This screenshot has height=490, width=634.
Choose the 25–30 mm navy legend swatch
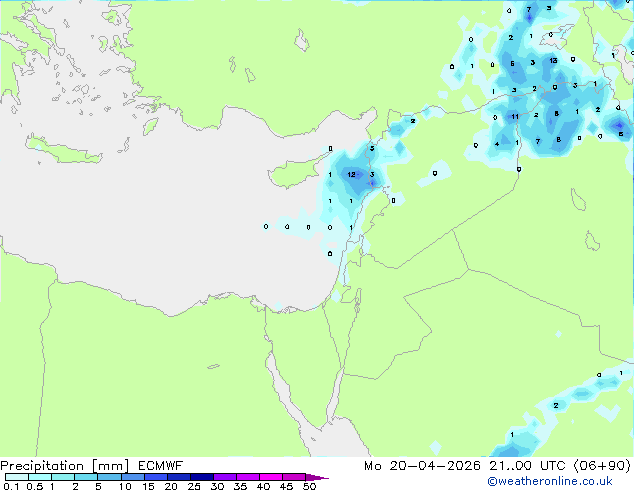[x=201, y=477]
